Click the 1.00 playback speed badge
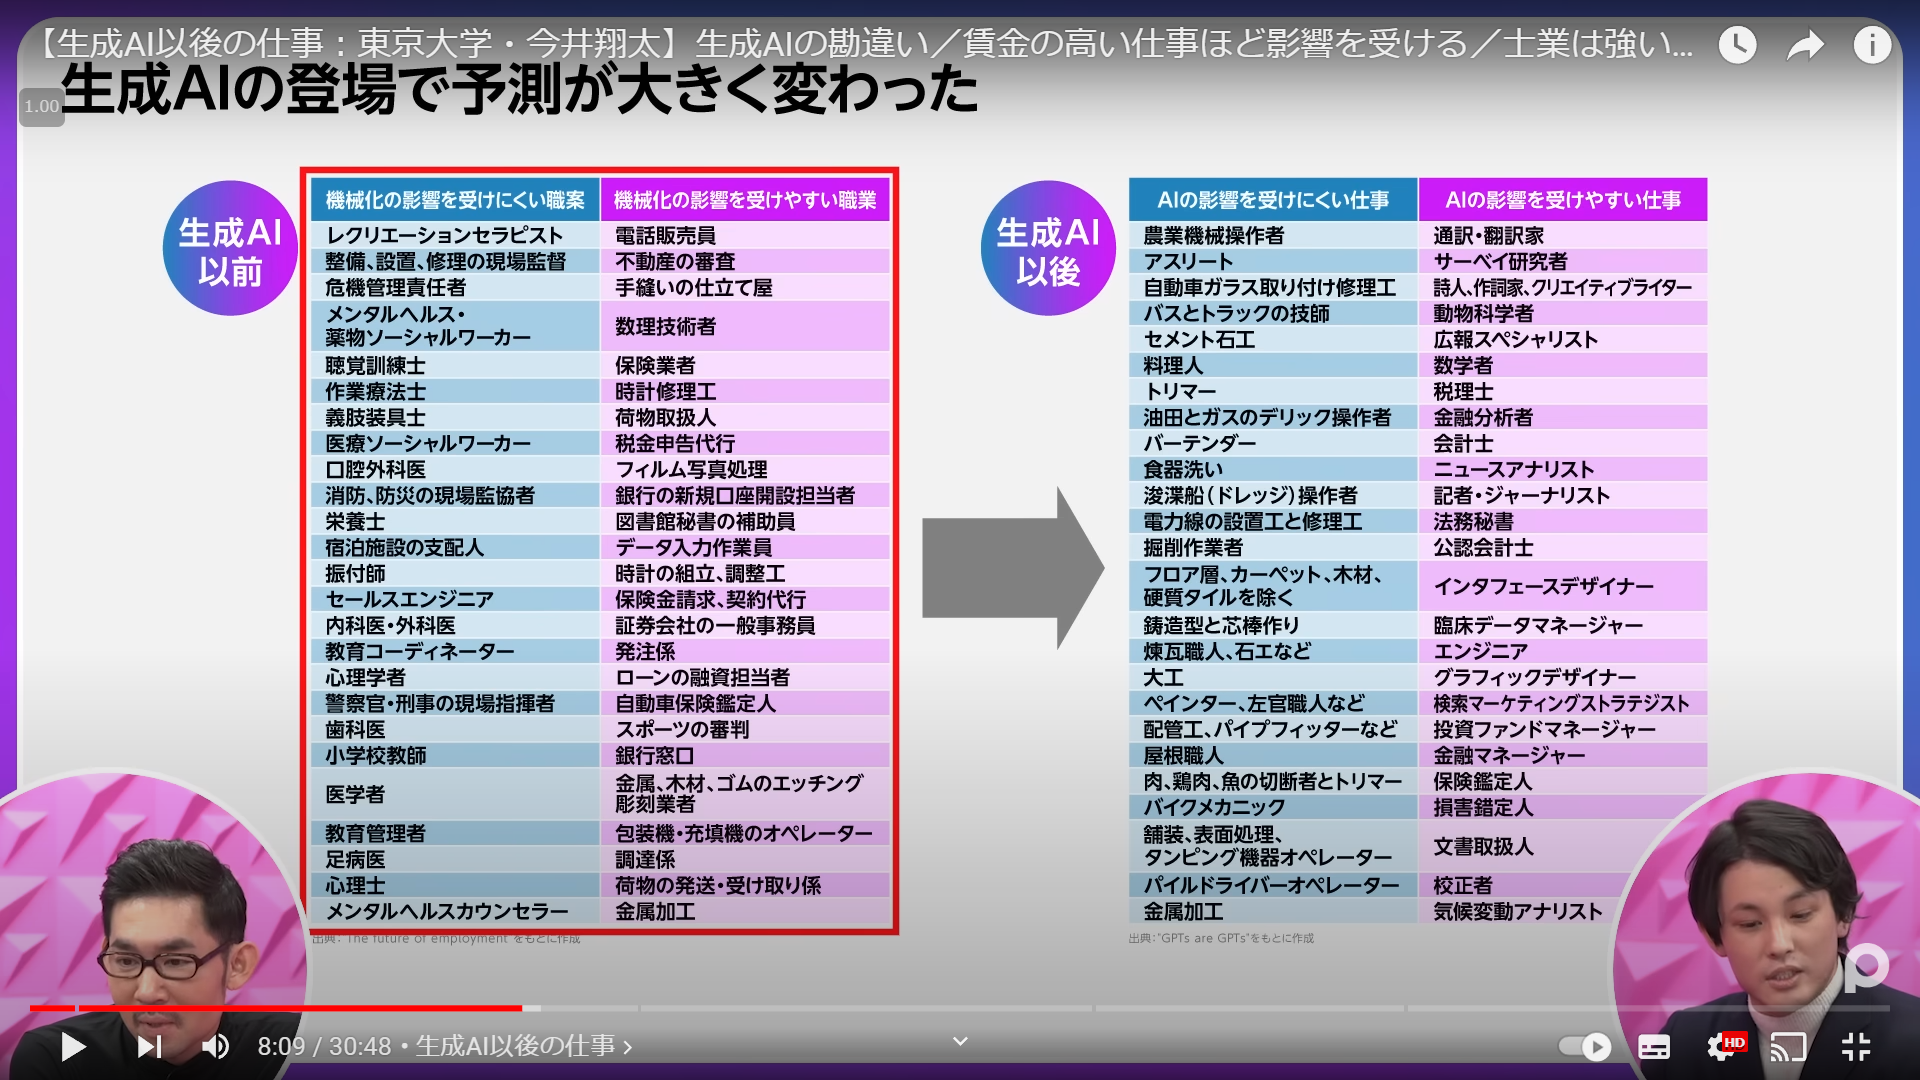1920x1080 pixels. pos(42,107)
